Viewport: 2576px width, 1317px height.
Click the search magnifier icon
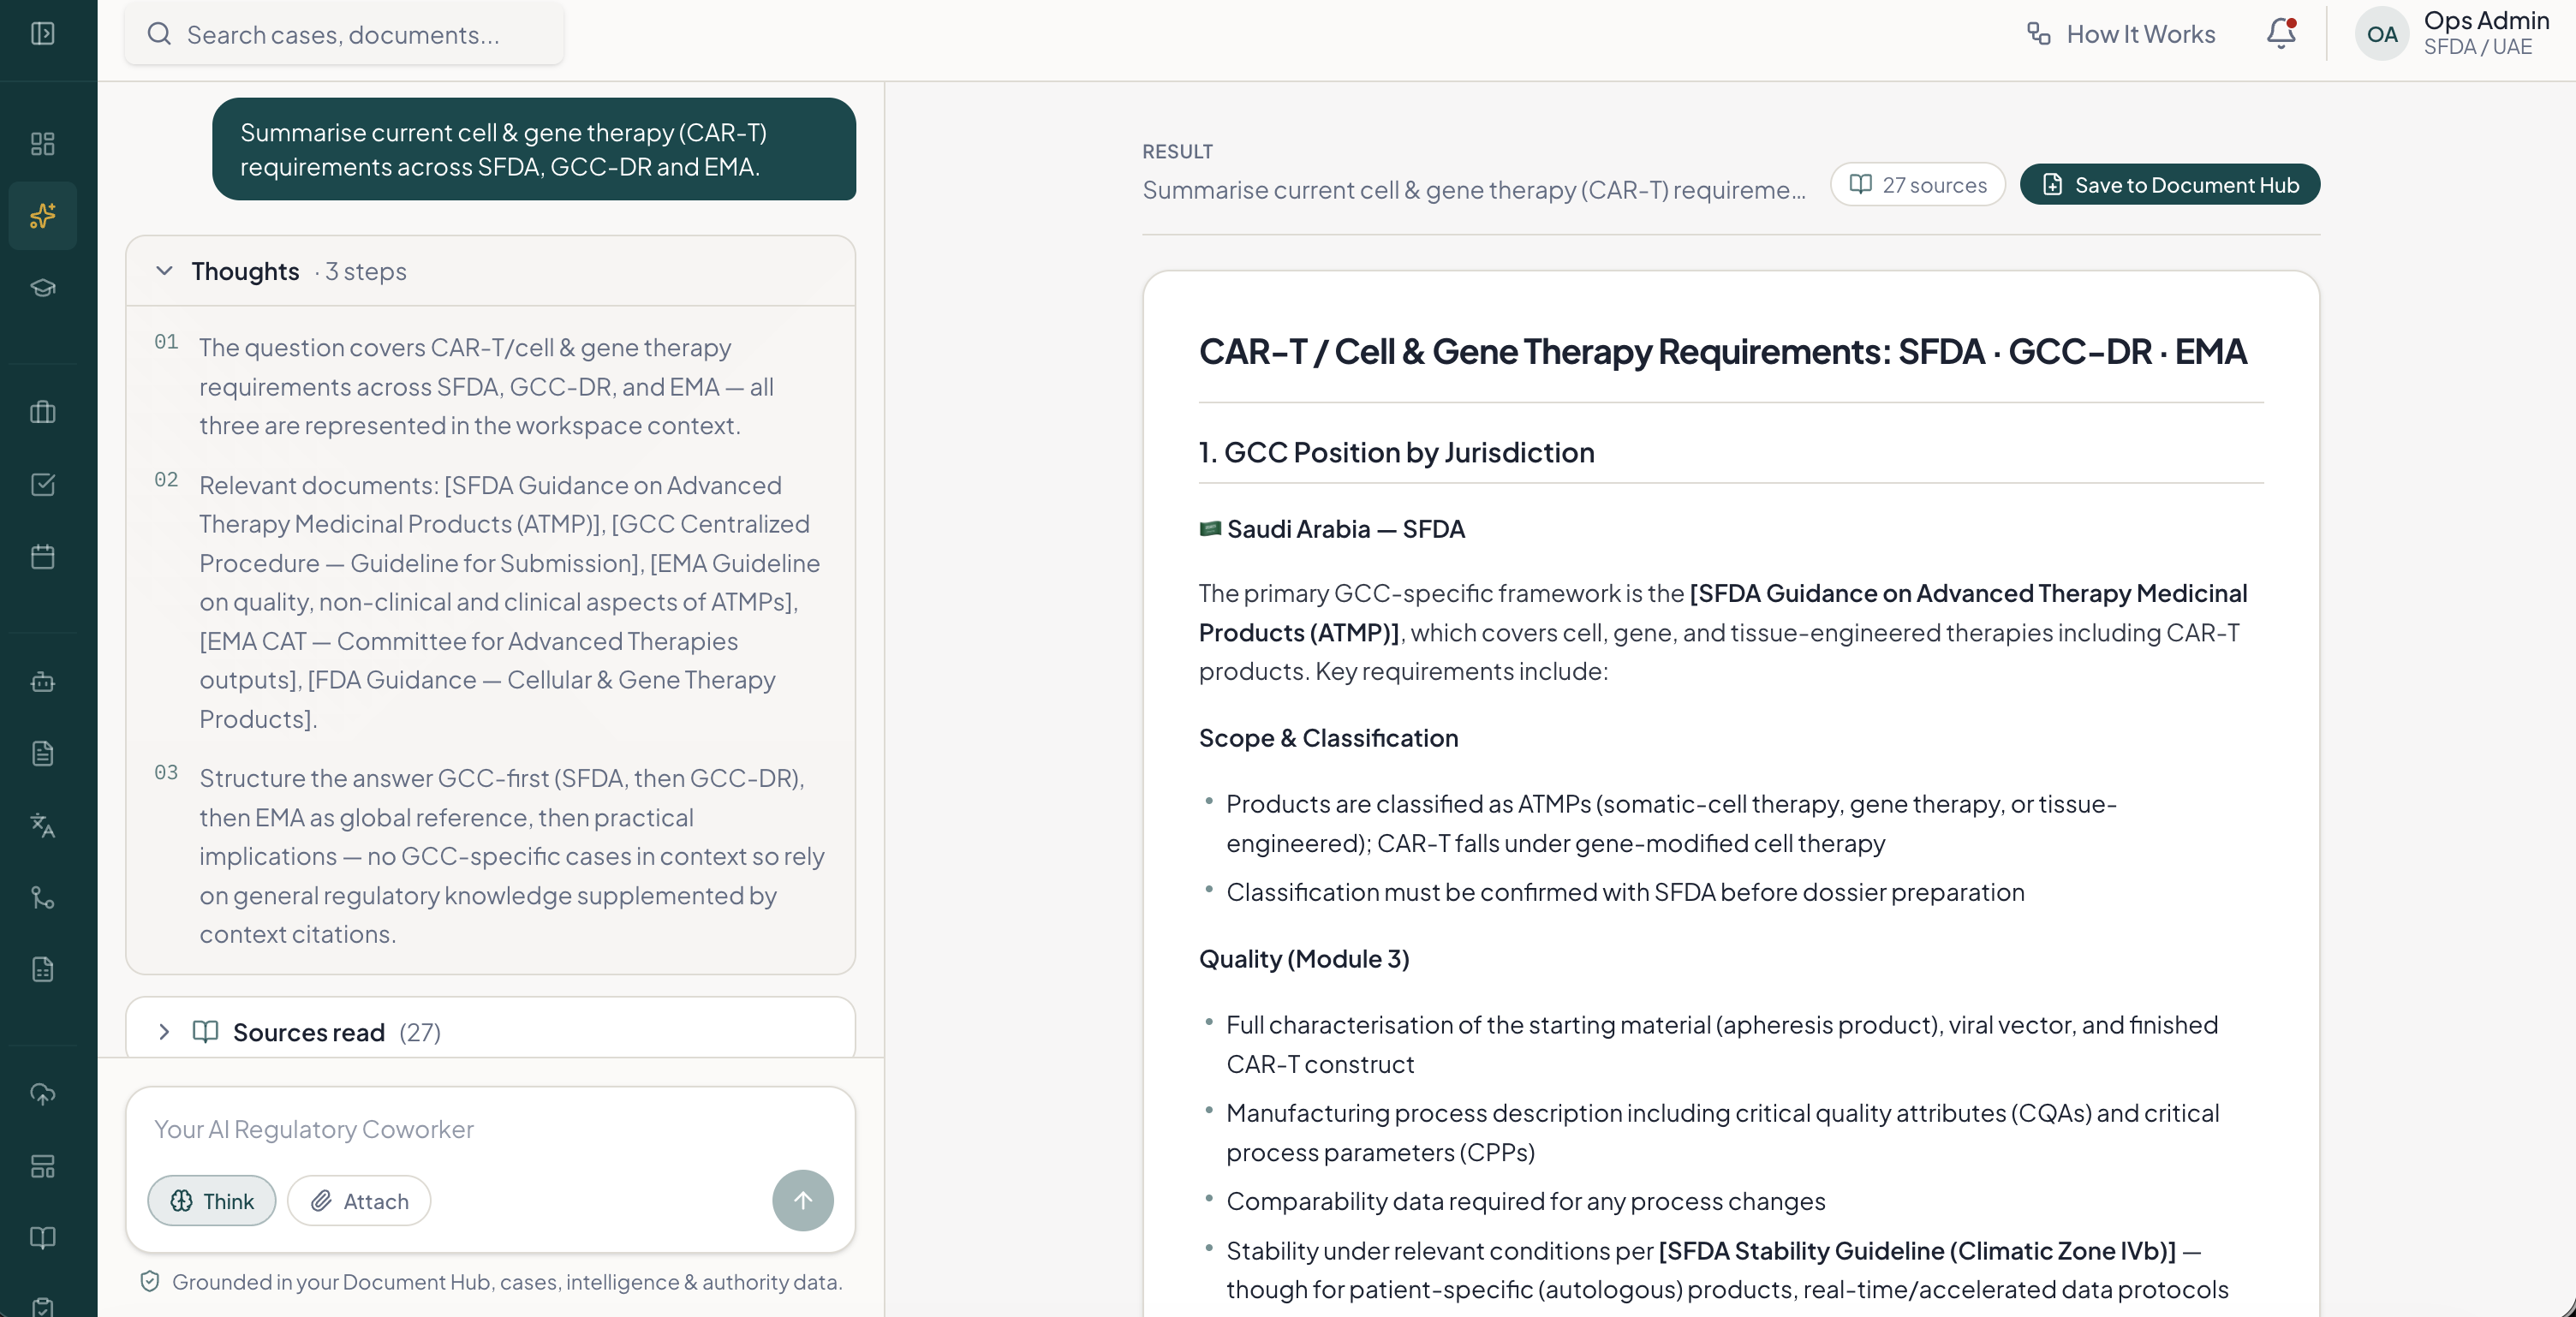point(159,34)
